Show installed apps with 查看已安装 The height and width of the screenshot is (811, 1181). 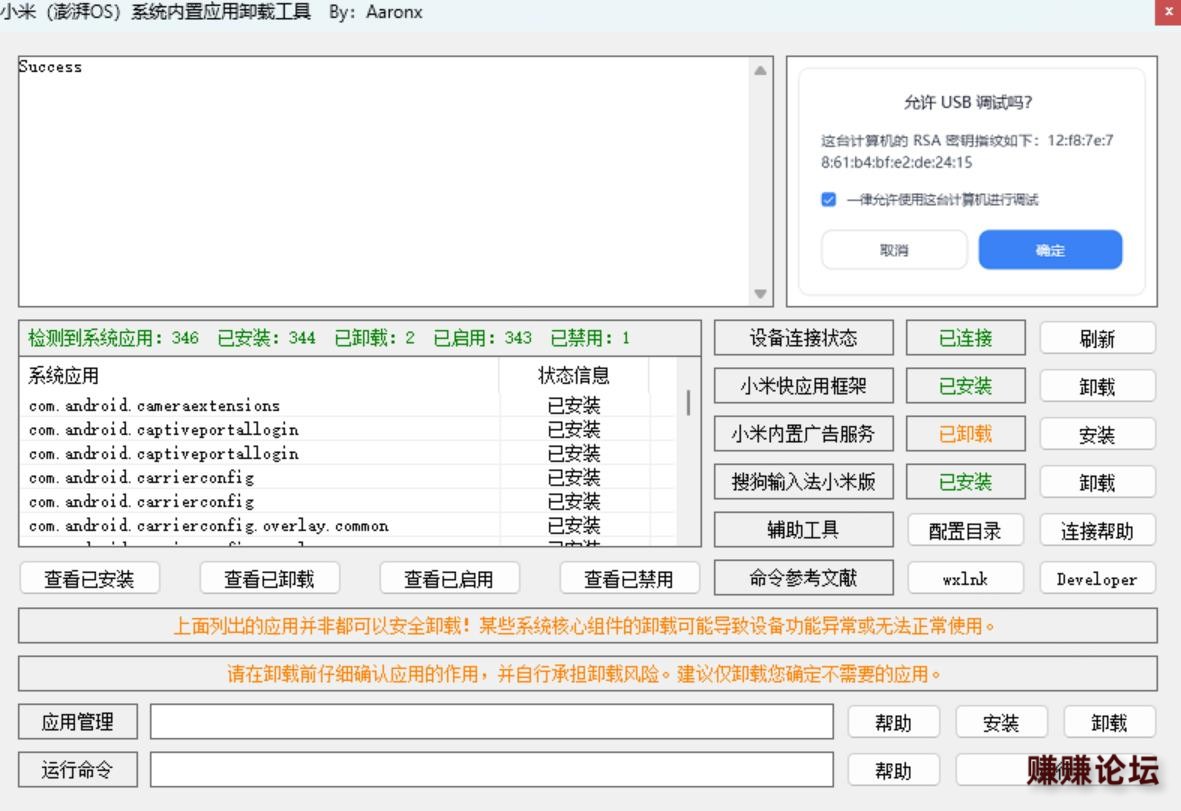tap(89, 579)
